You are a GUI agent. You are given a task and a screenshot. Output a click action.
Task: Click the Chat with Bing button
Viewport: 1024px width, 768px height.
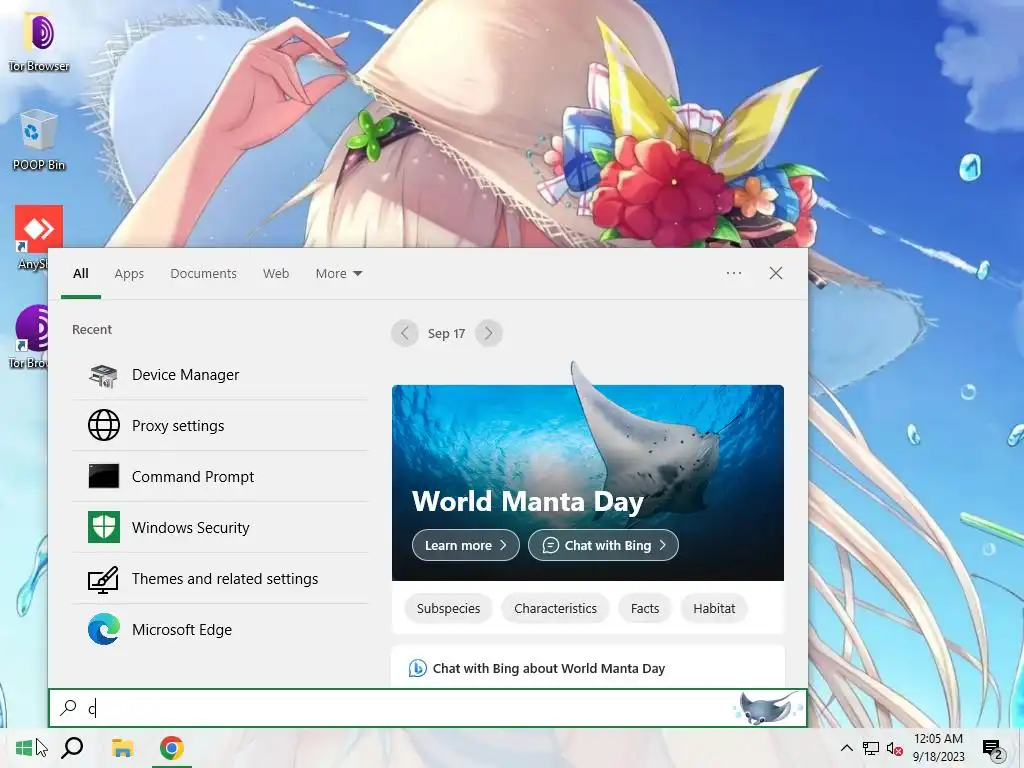click(603, 545)
